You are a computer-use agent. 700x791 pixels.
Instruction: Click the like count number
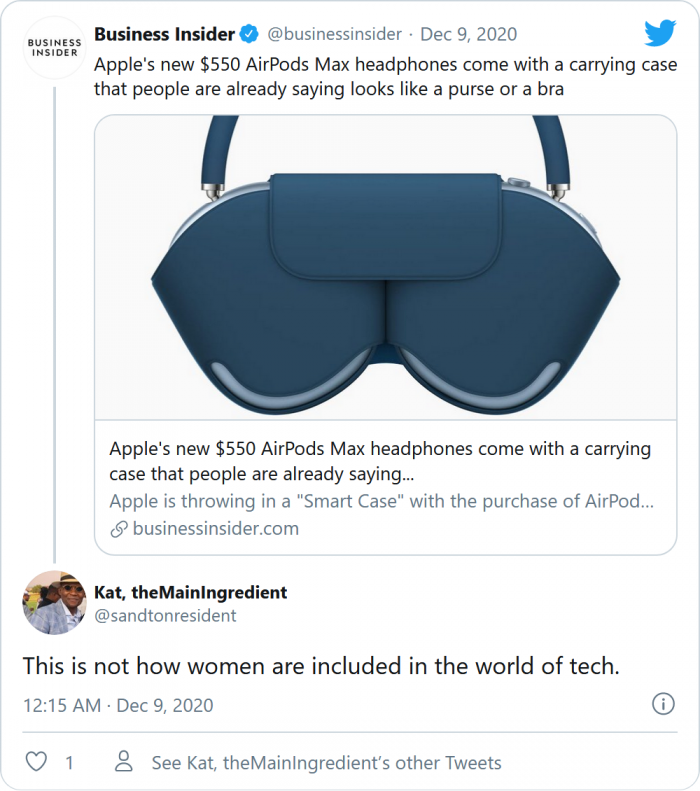coord(70,763)
